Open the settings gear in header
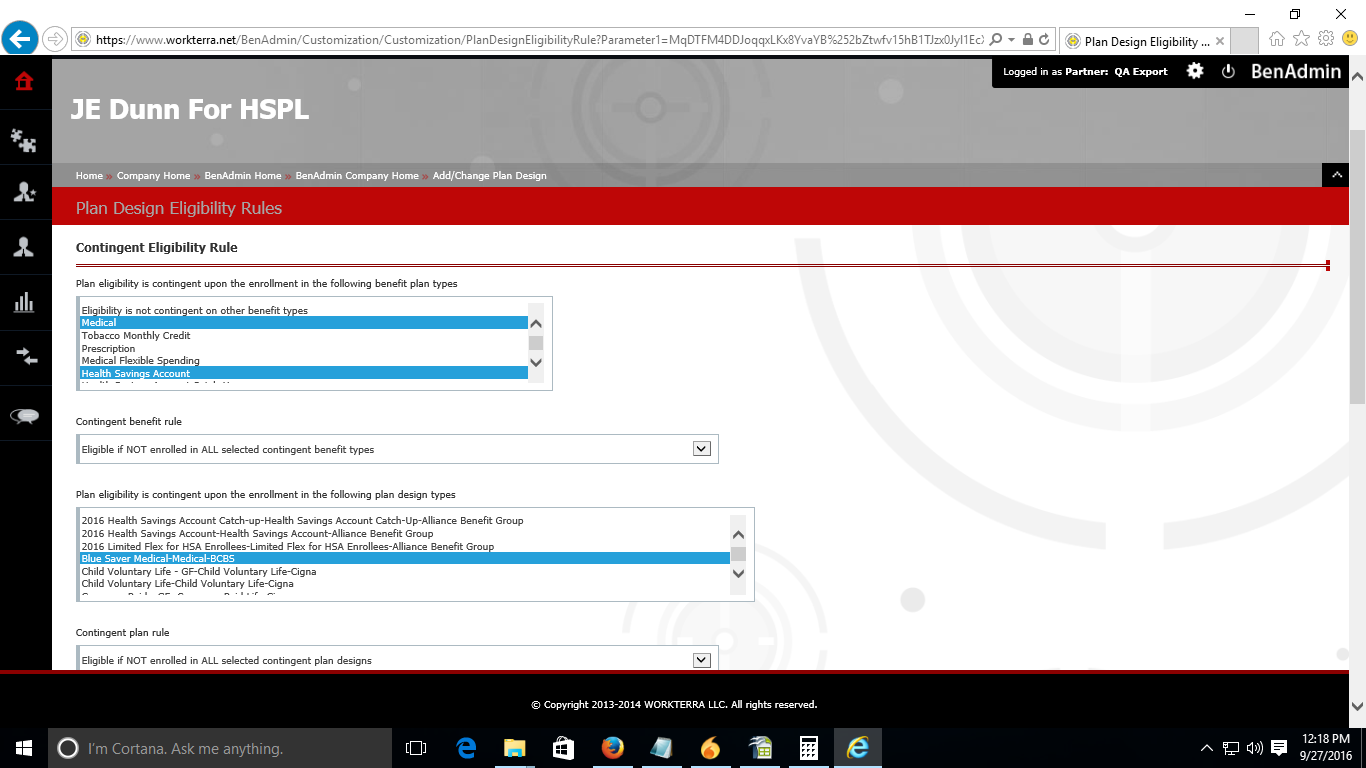 (1195, 71)
